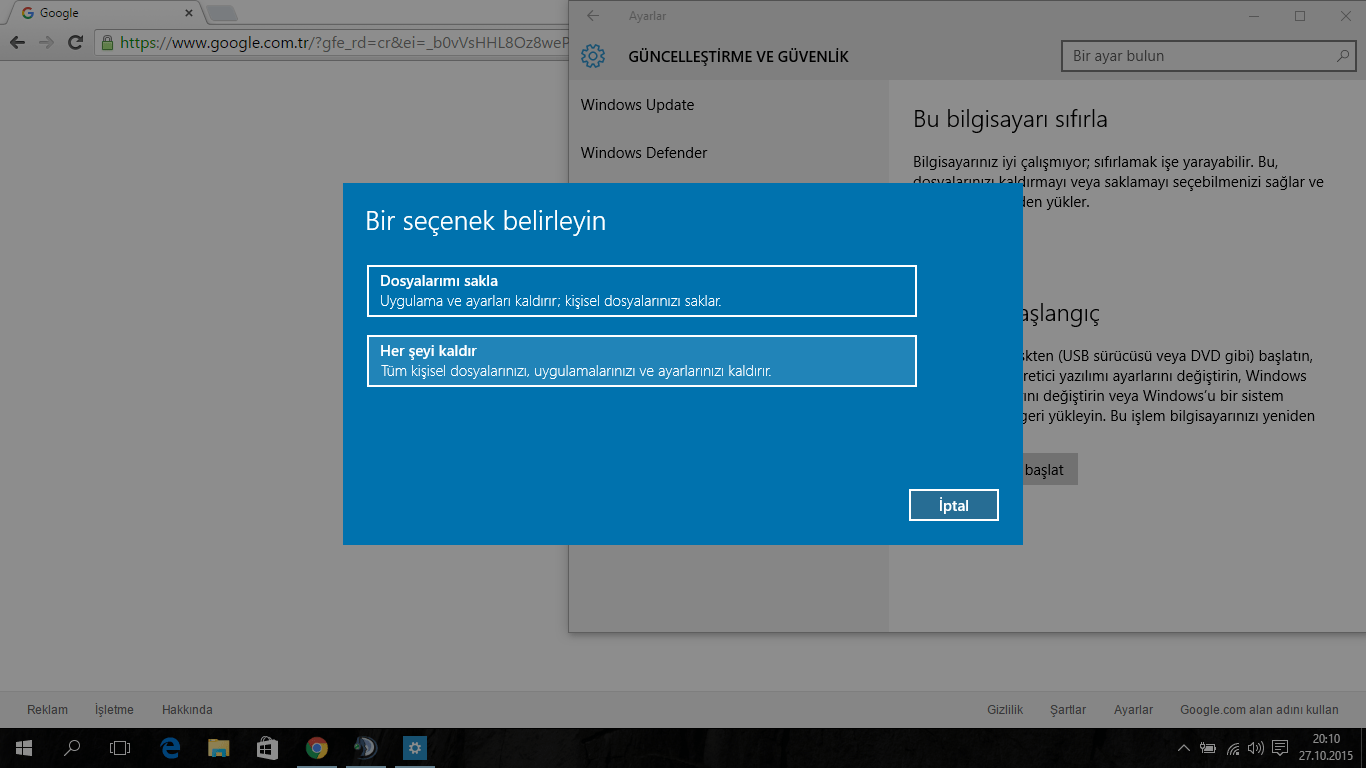Open the İşletme link in Google's footer

pos(114,710)
